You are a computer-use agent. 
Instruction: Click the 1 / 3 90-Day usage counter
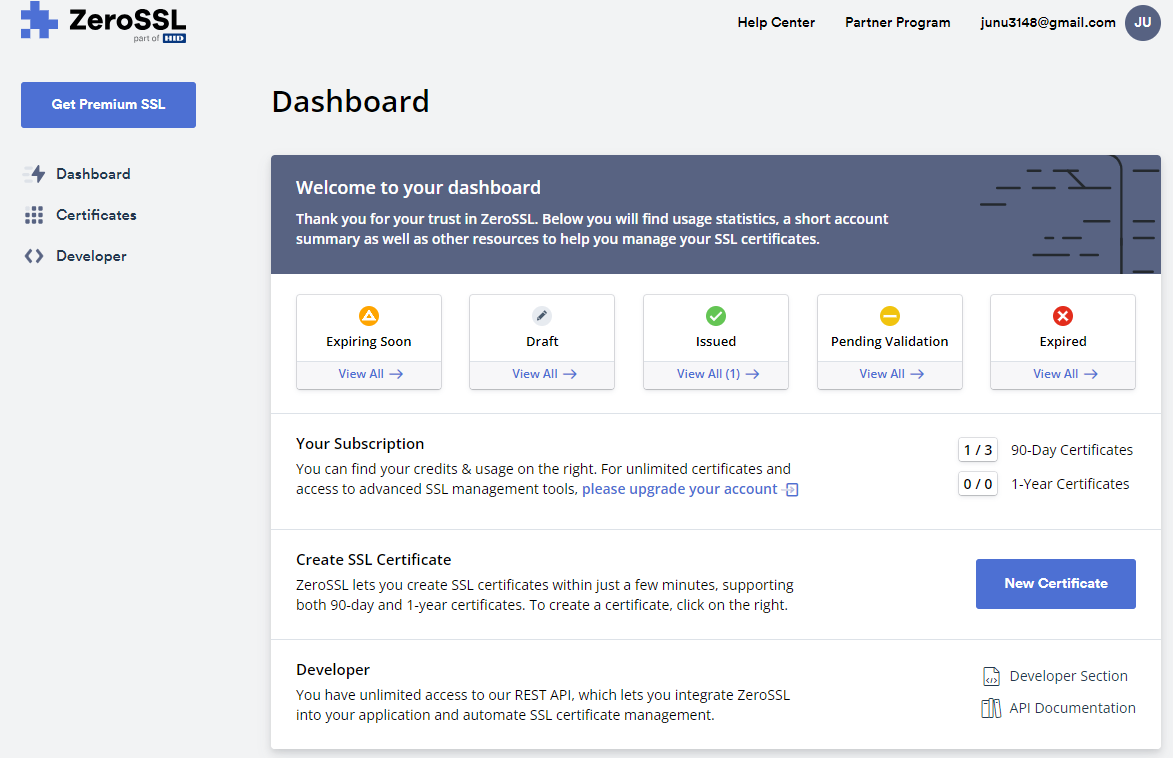point(978,450)
